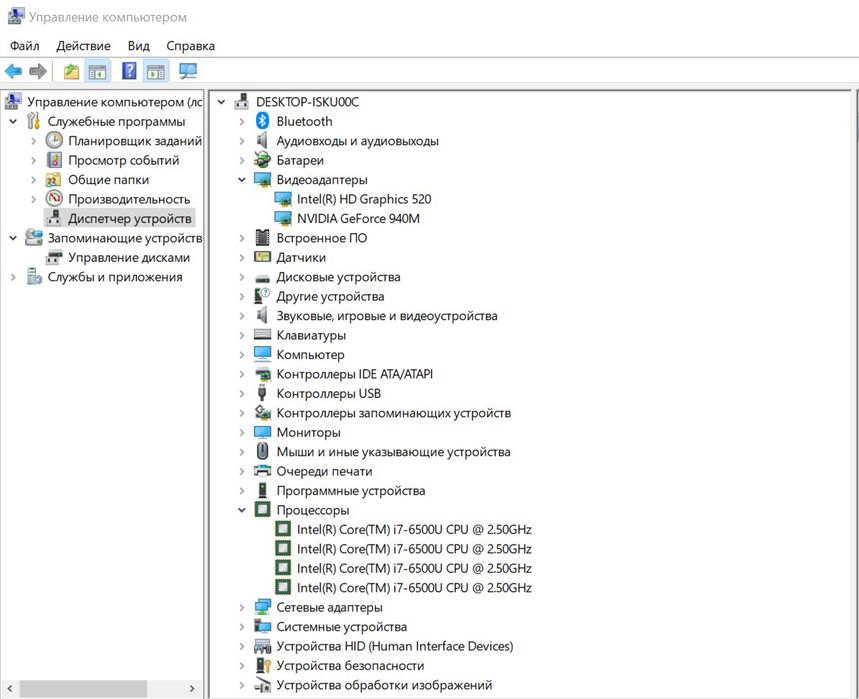Screen dimensions: 859x699
Task: Click the Клавиатуры keyboard icon
Action: click(262, 335)
